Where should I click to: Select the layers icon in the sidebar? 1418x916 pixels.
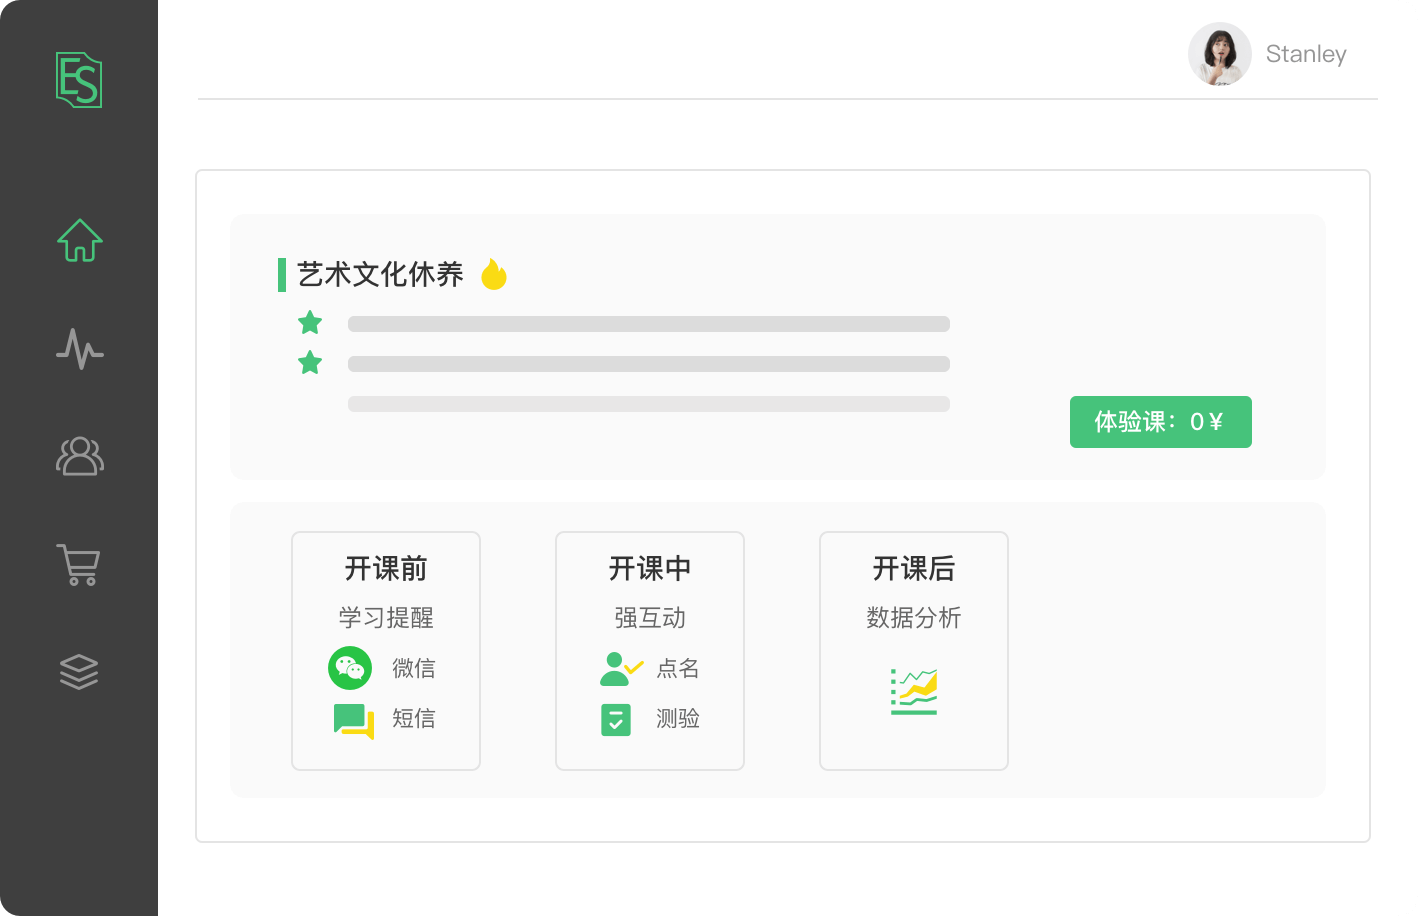tap(79, 671)
